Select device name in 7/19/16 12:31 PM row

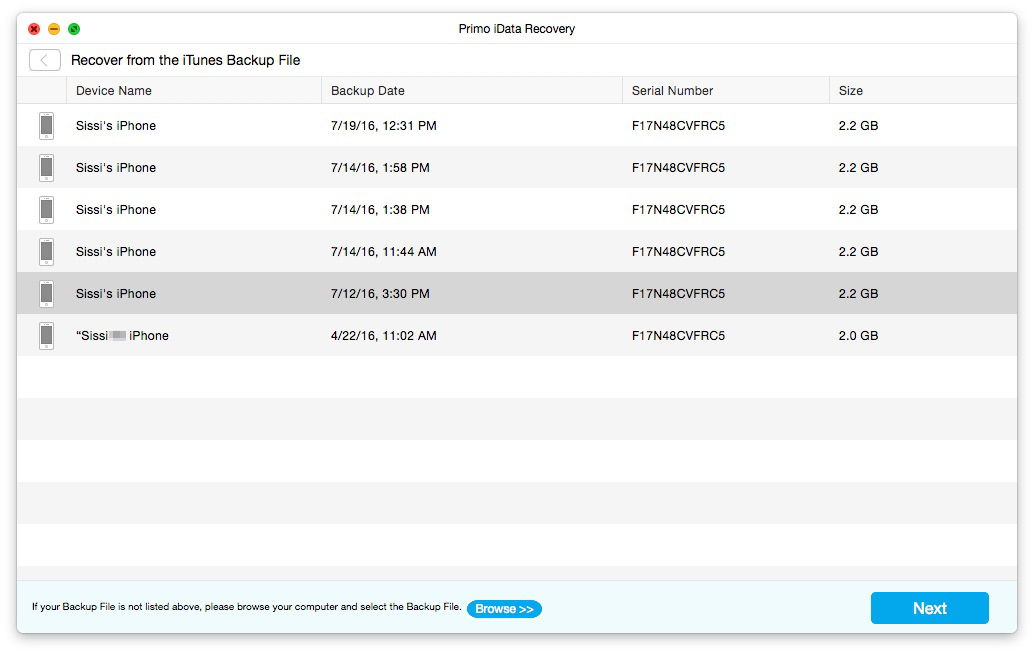pyautogui.click(x=116, y=126)
